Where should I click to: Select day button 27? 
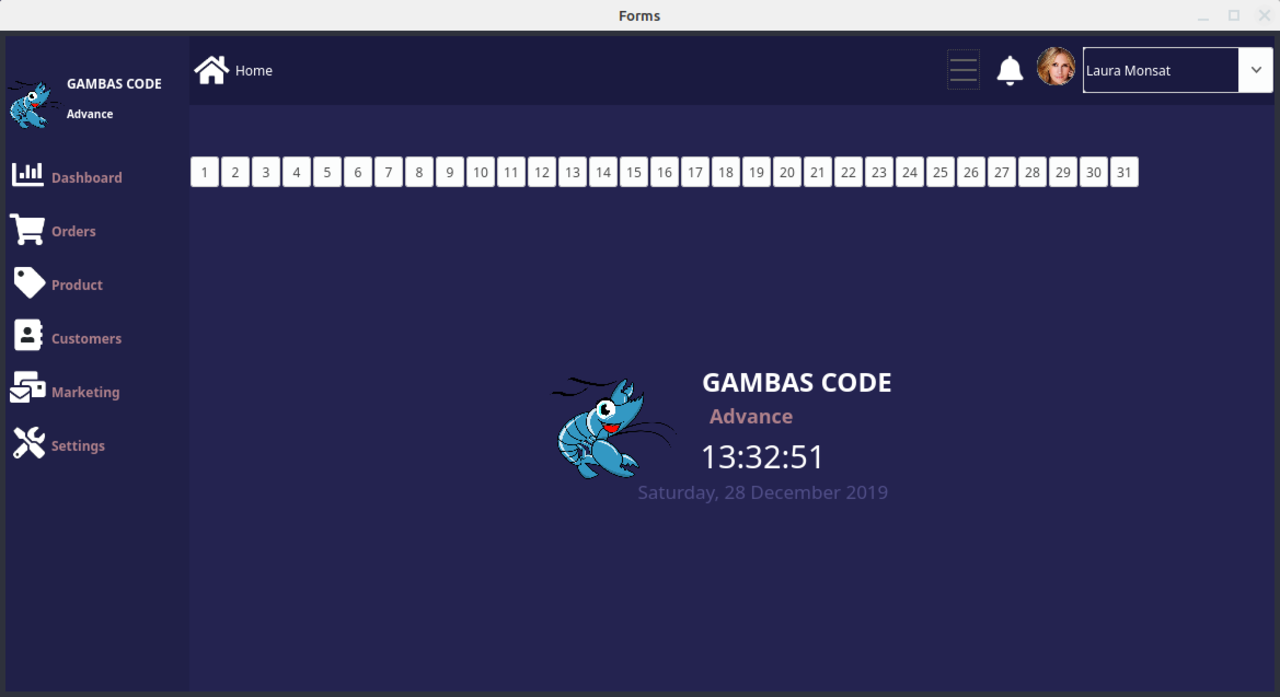point(1002,172)
